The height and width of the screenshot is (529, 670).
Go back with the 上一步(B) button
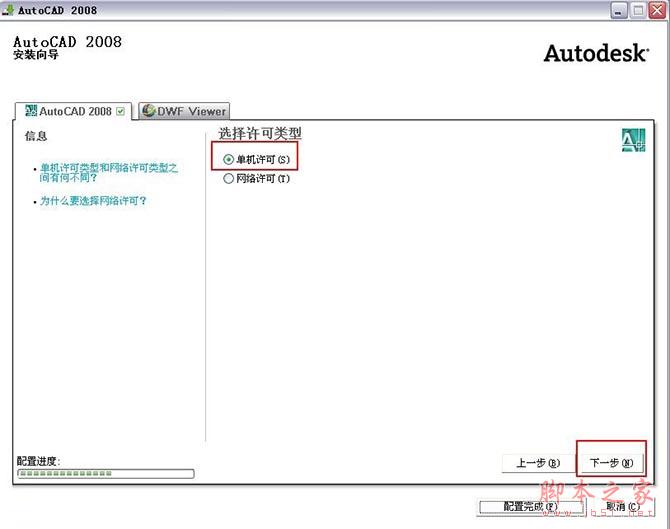click(538, 463)
